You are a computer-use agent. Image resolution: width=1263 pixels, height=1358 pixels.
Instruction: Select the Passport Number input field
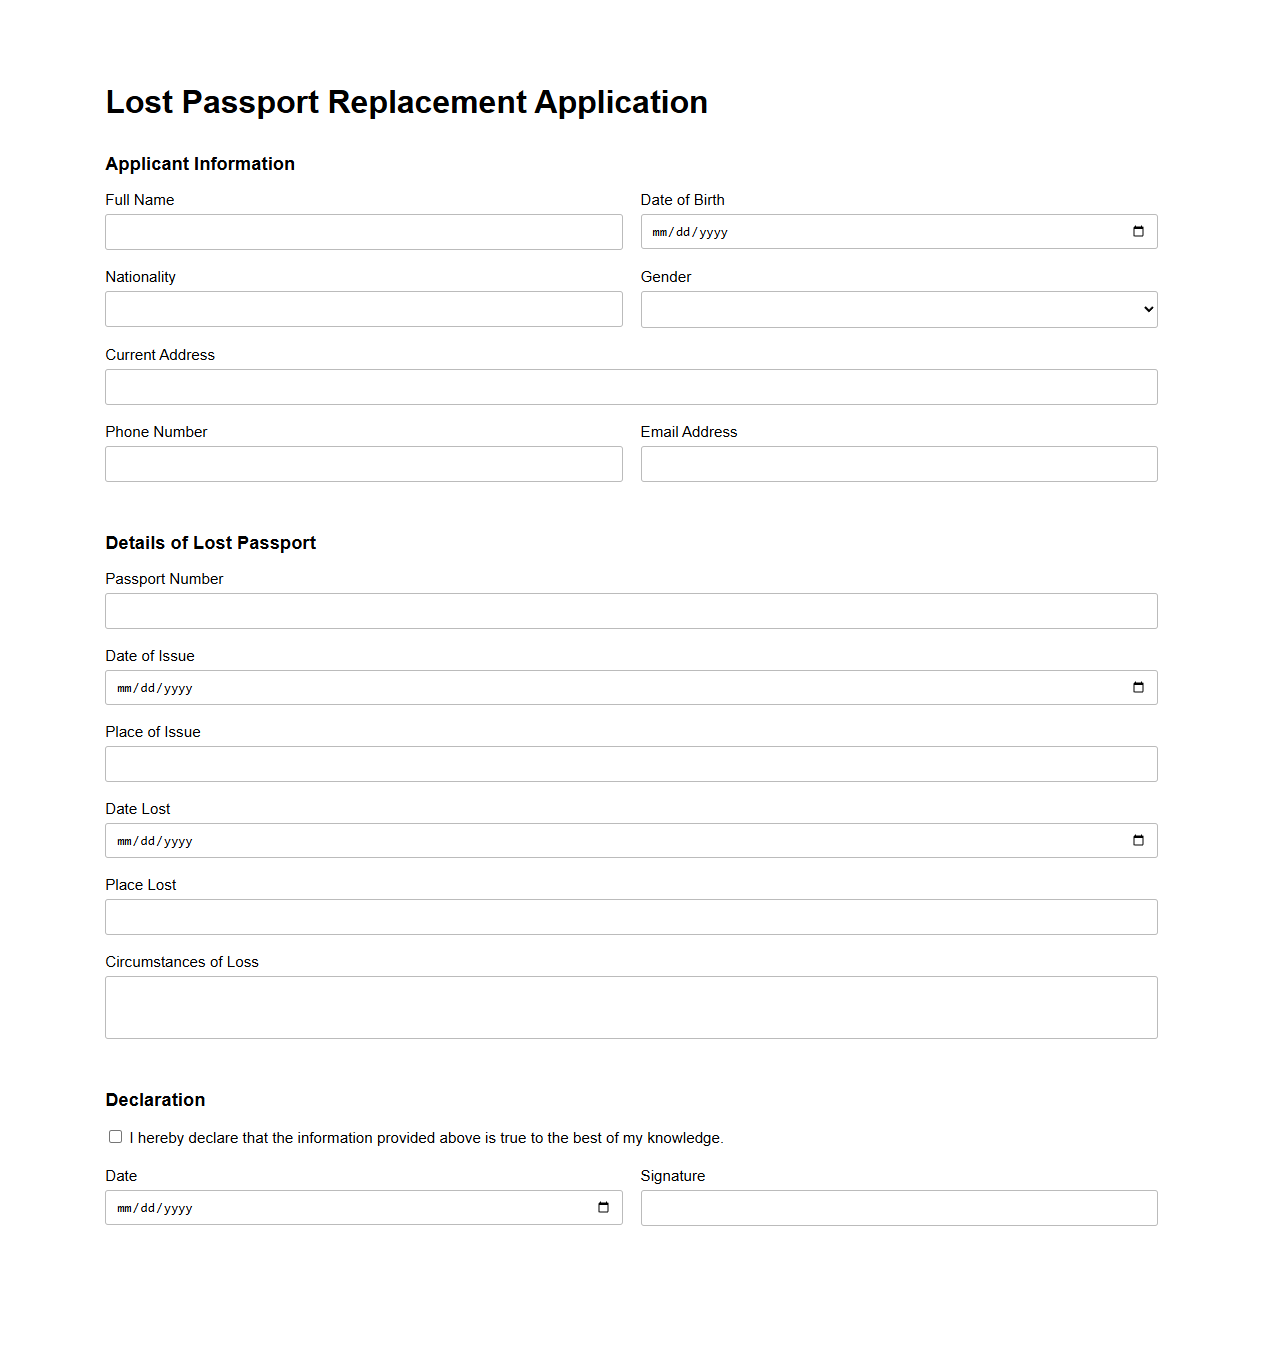pos(631,610)
